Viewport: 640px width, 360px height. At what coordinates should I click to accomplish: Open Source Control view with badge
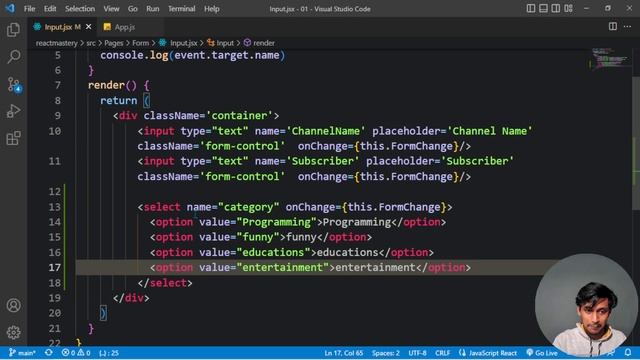click(14, 84)
